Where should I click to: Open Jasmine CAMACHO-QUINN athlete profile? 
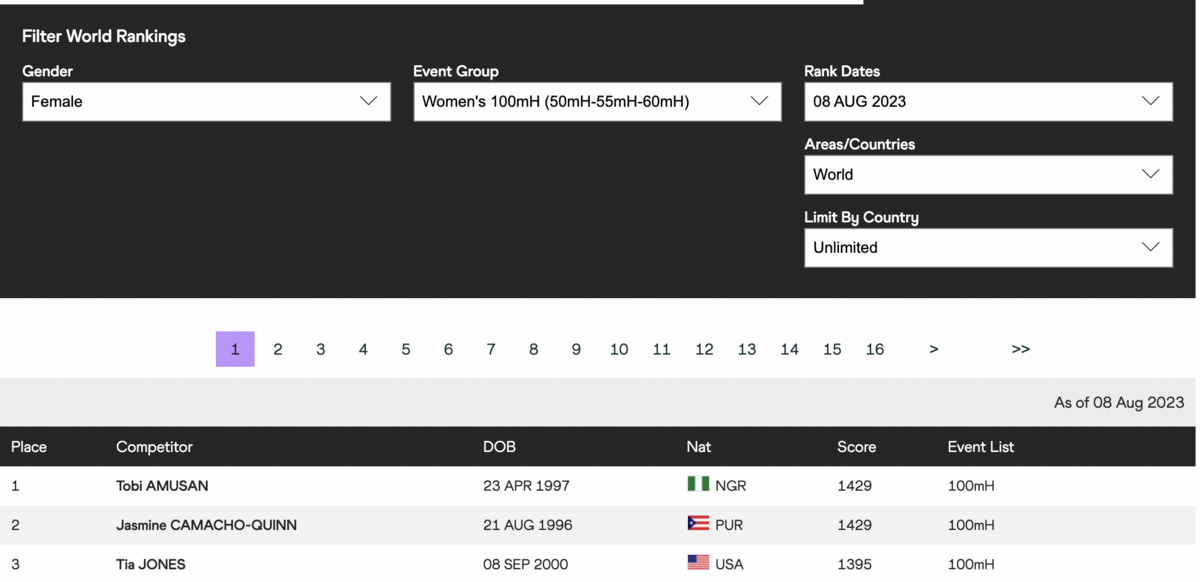206,525
